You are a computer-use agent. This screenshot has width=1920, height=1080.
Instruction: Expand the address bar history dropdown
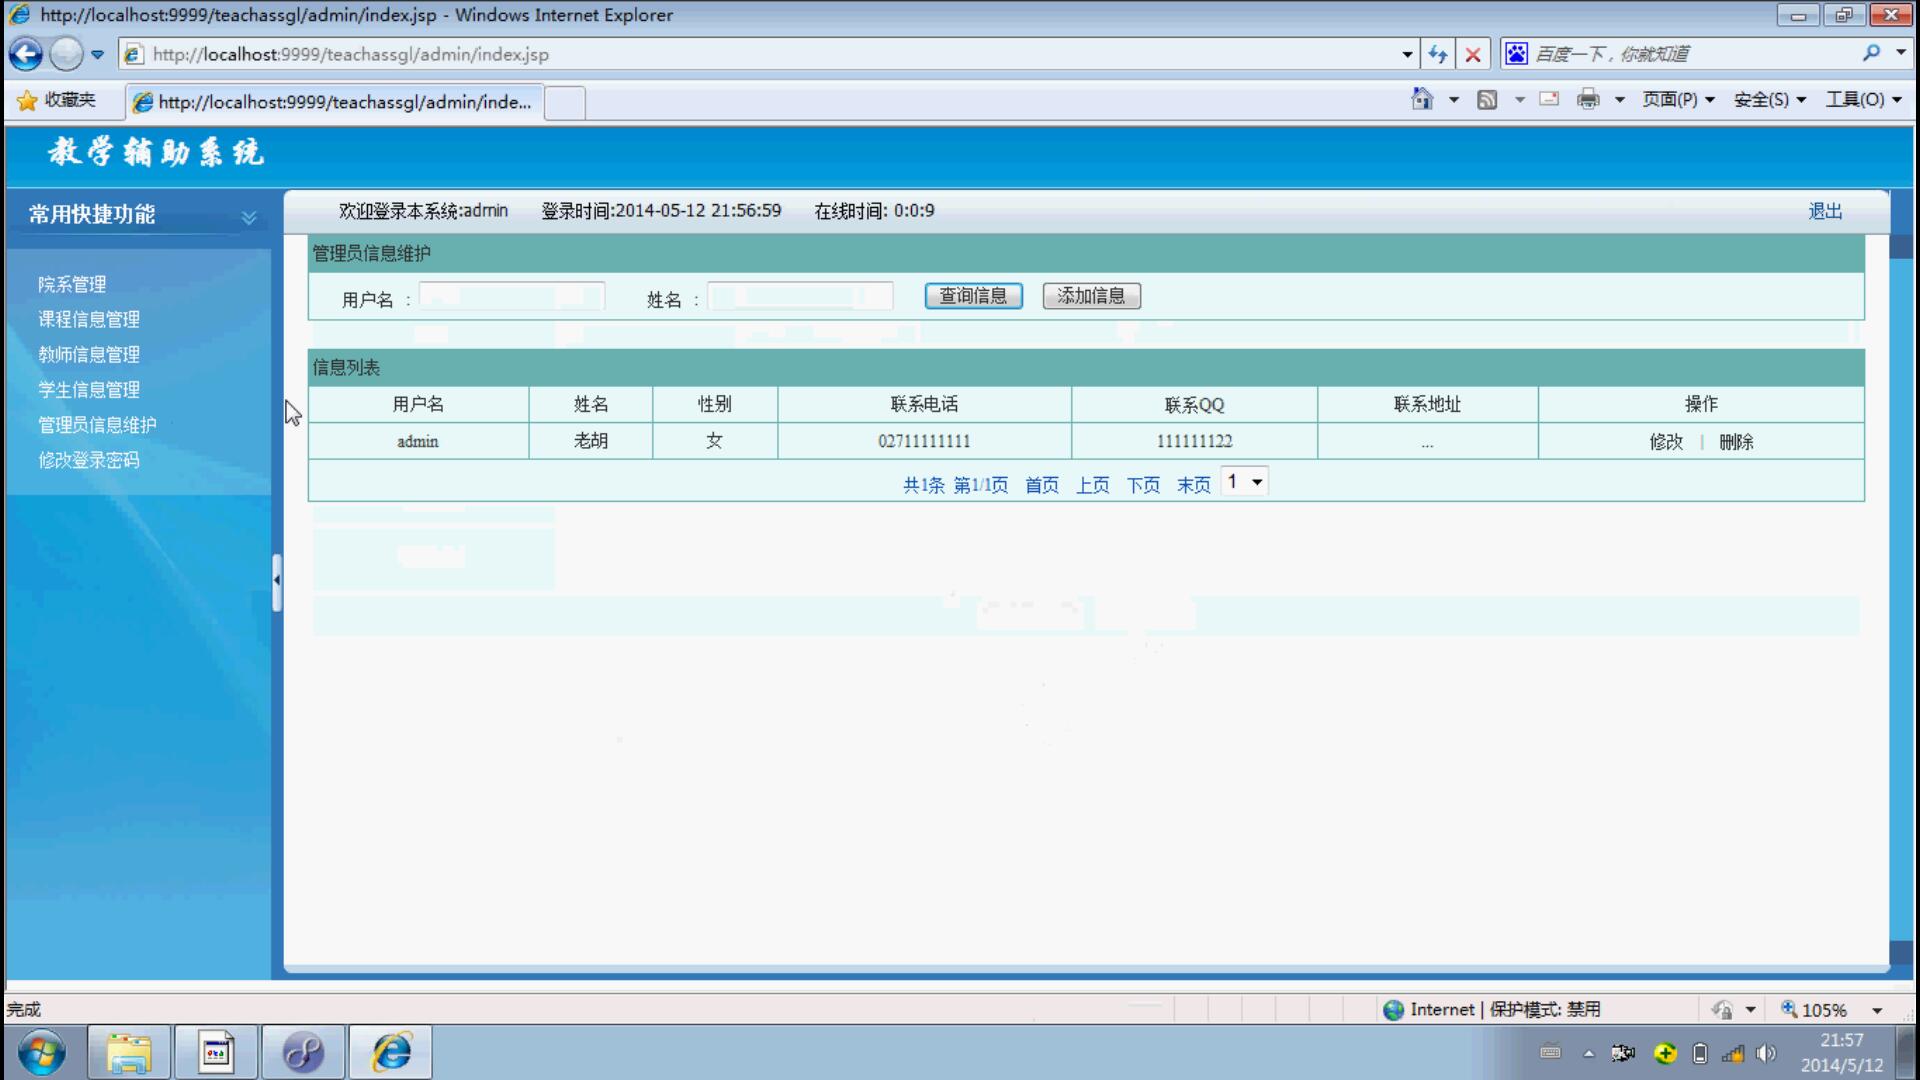[x=1407, y=54]
